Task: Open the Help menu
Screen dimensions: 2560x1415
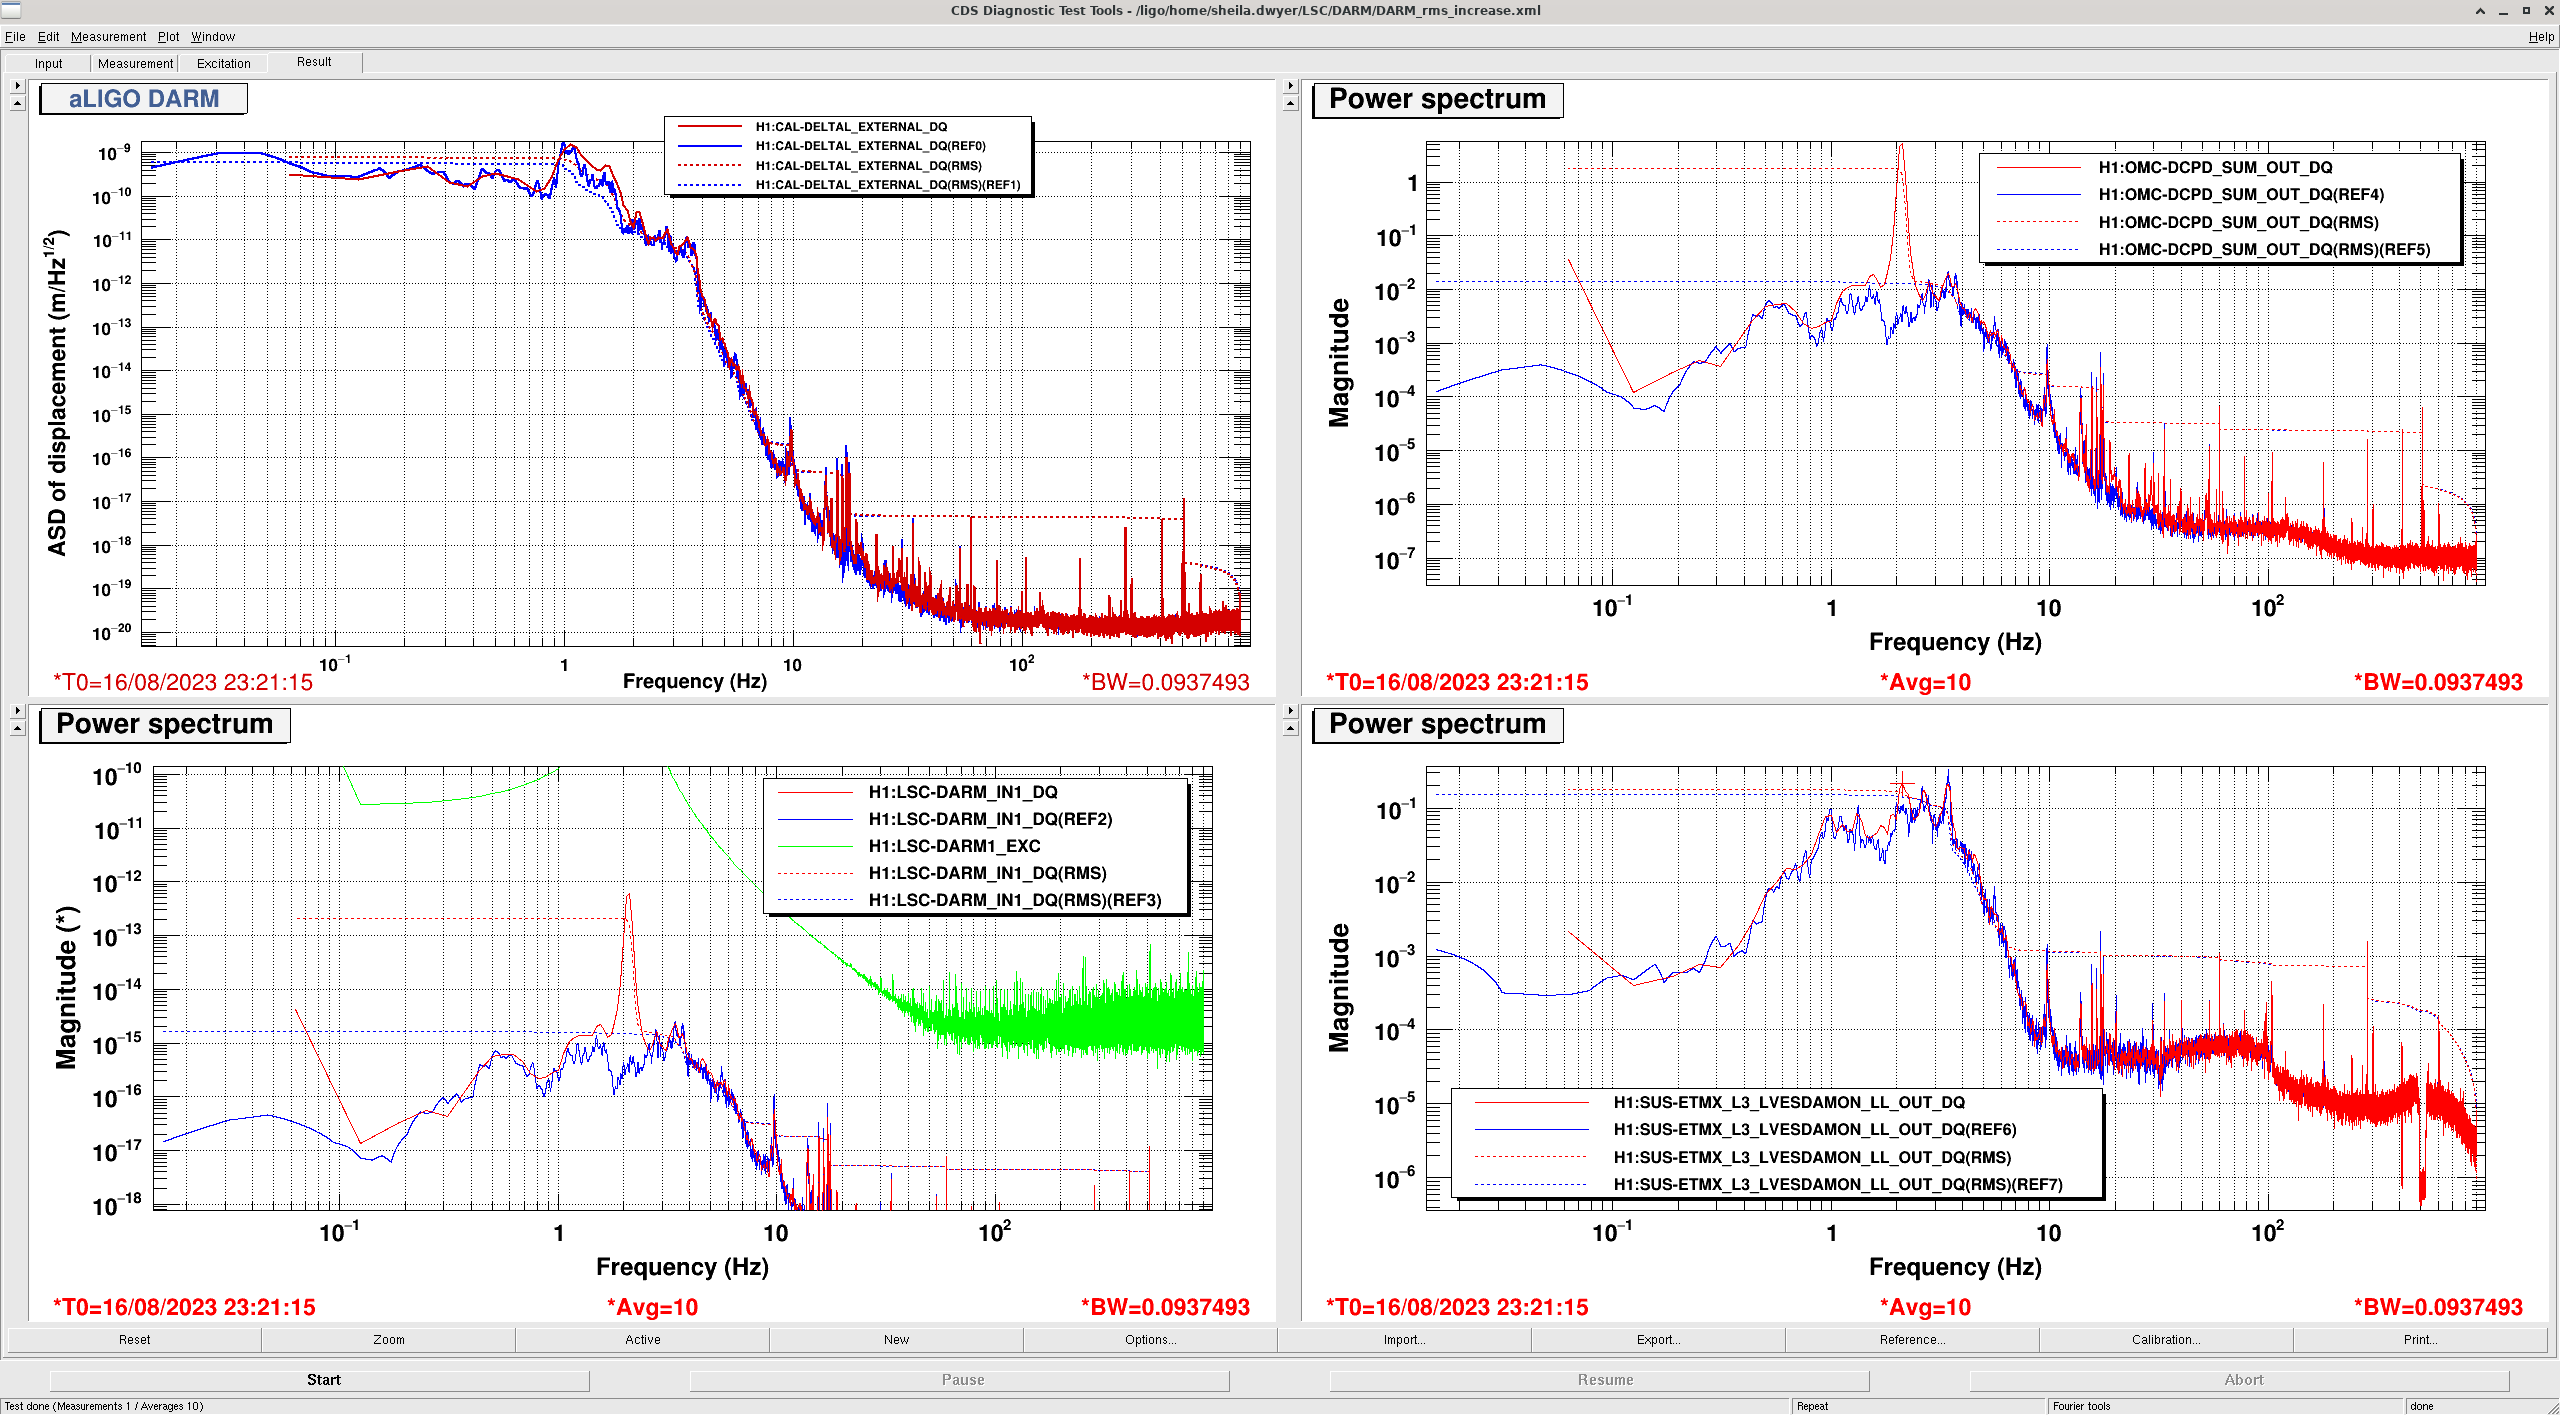Action: tap(2541, 37)
